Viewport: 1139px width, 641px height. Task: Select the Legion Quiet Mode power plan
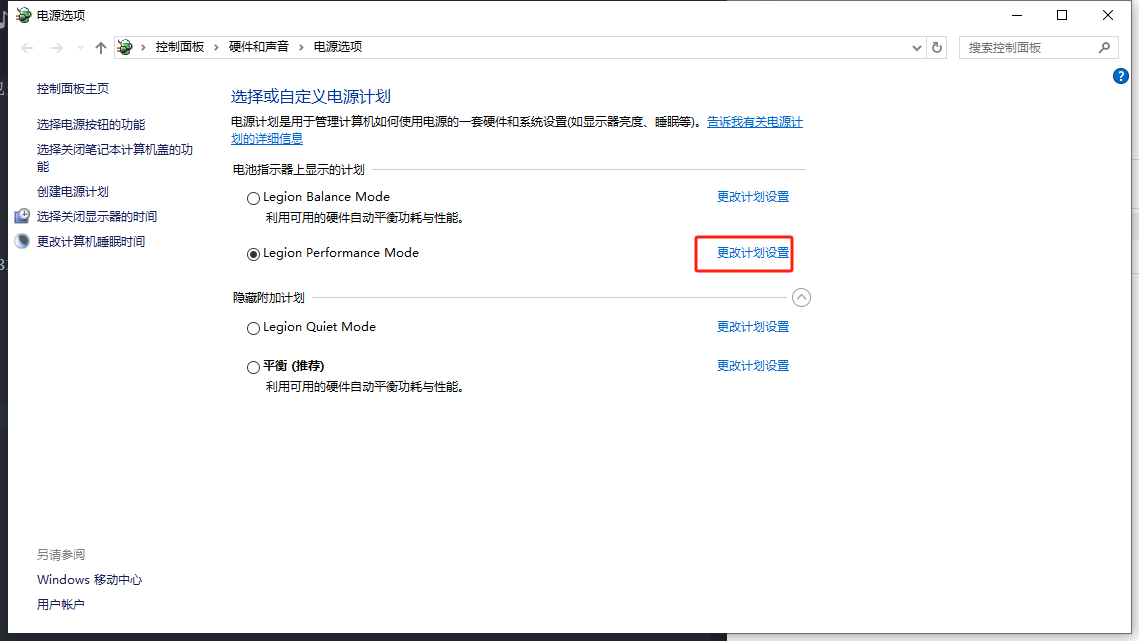(253, 328)
